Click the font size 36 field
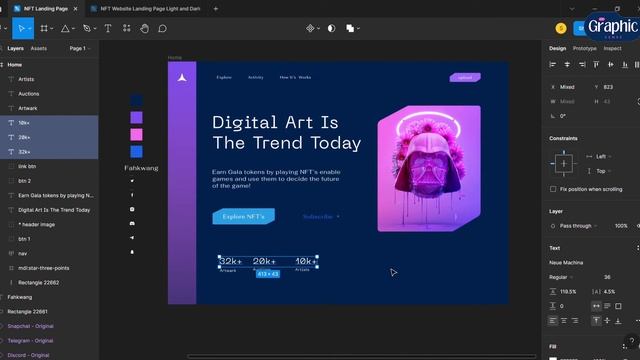Viewport: 640px width, 360px height. [607, 277]
